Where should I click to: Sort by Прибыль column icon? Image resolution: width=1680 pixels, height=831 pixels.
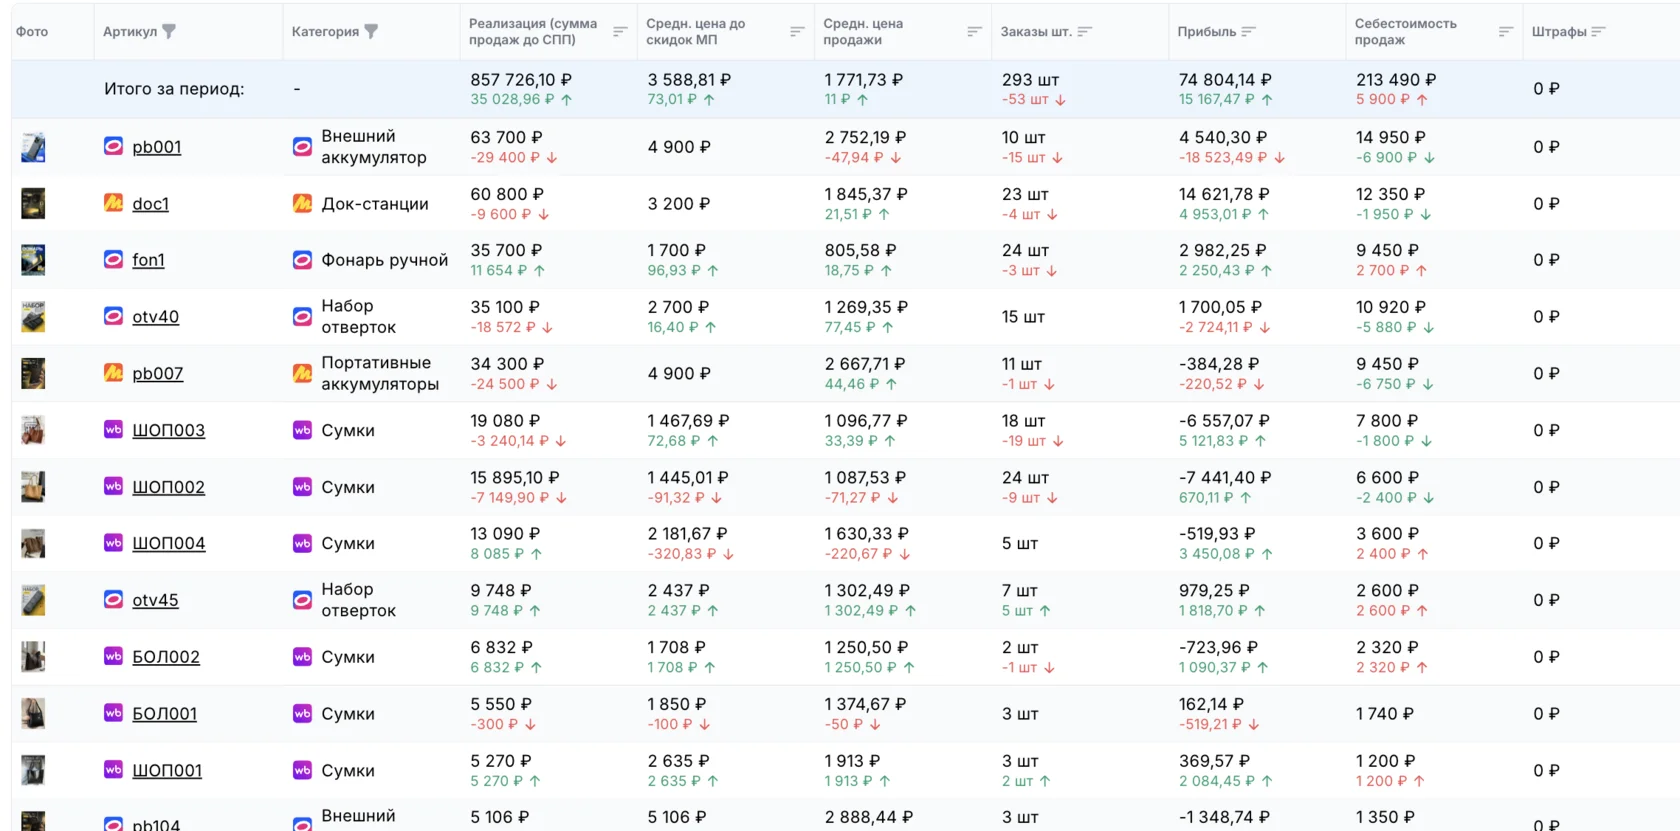click(x=1248, y=31)
